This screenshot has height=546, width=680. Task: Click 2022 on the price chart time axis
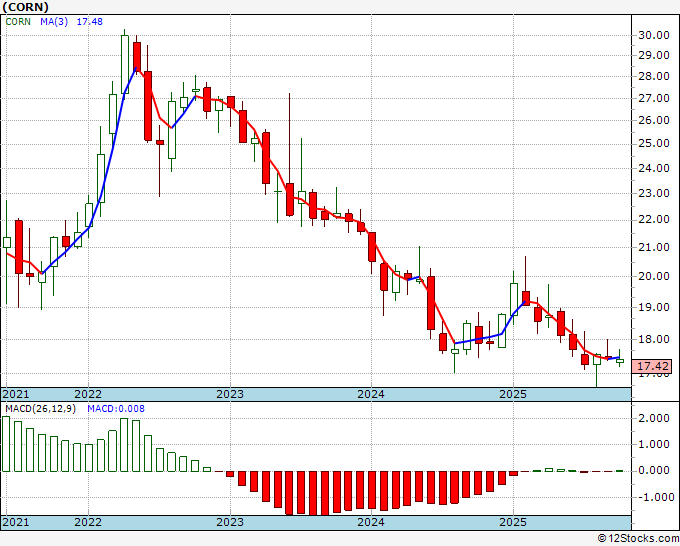88,394
